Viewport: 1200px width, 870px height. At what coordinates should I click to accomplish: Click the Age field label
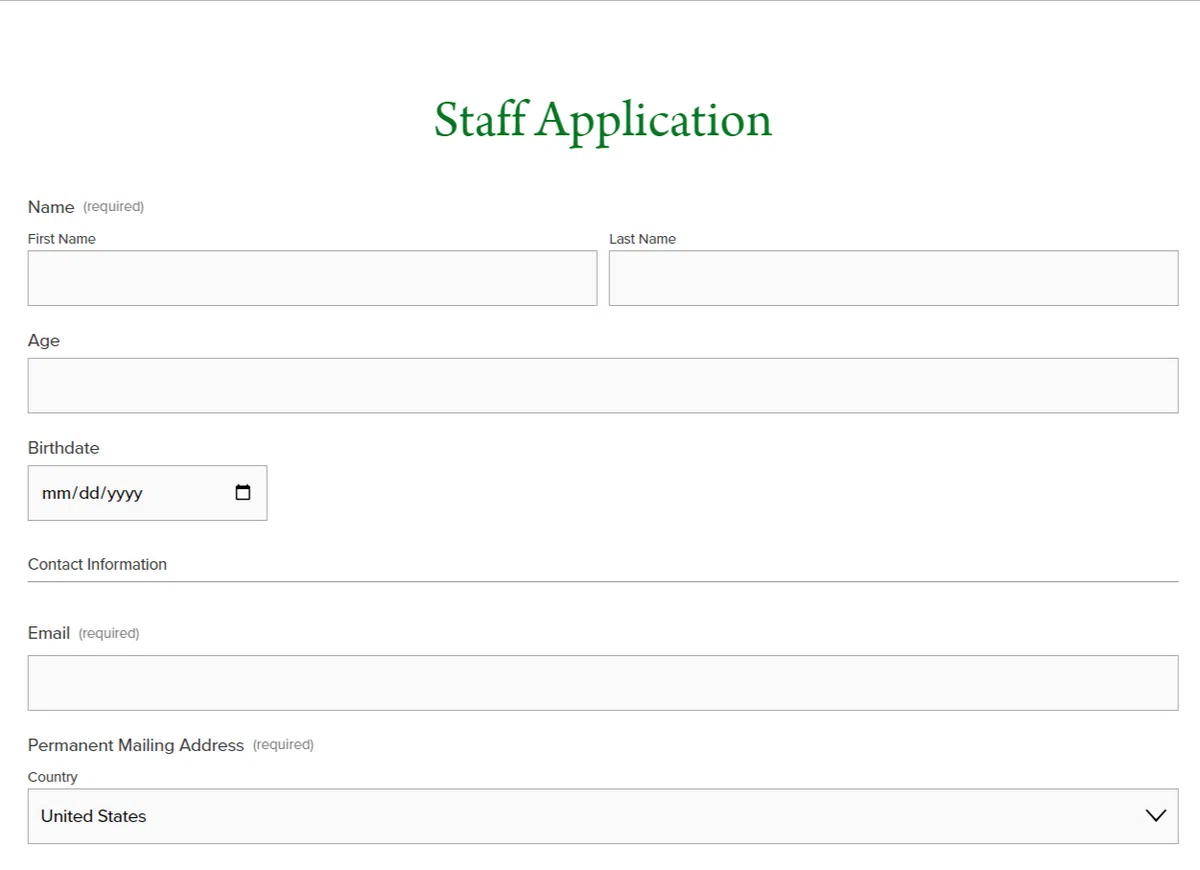pos(44,341)
